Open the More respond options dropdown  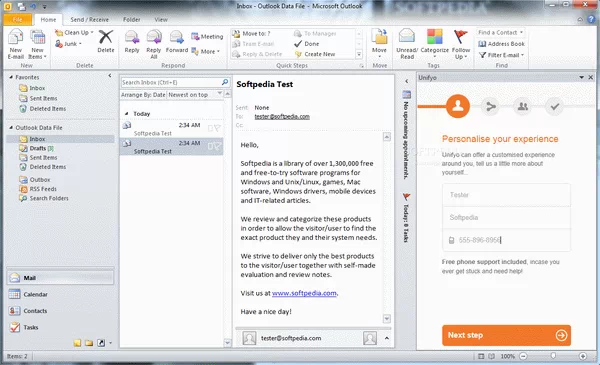pyautogui.click(x=205, y=51)
